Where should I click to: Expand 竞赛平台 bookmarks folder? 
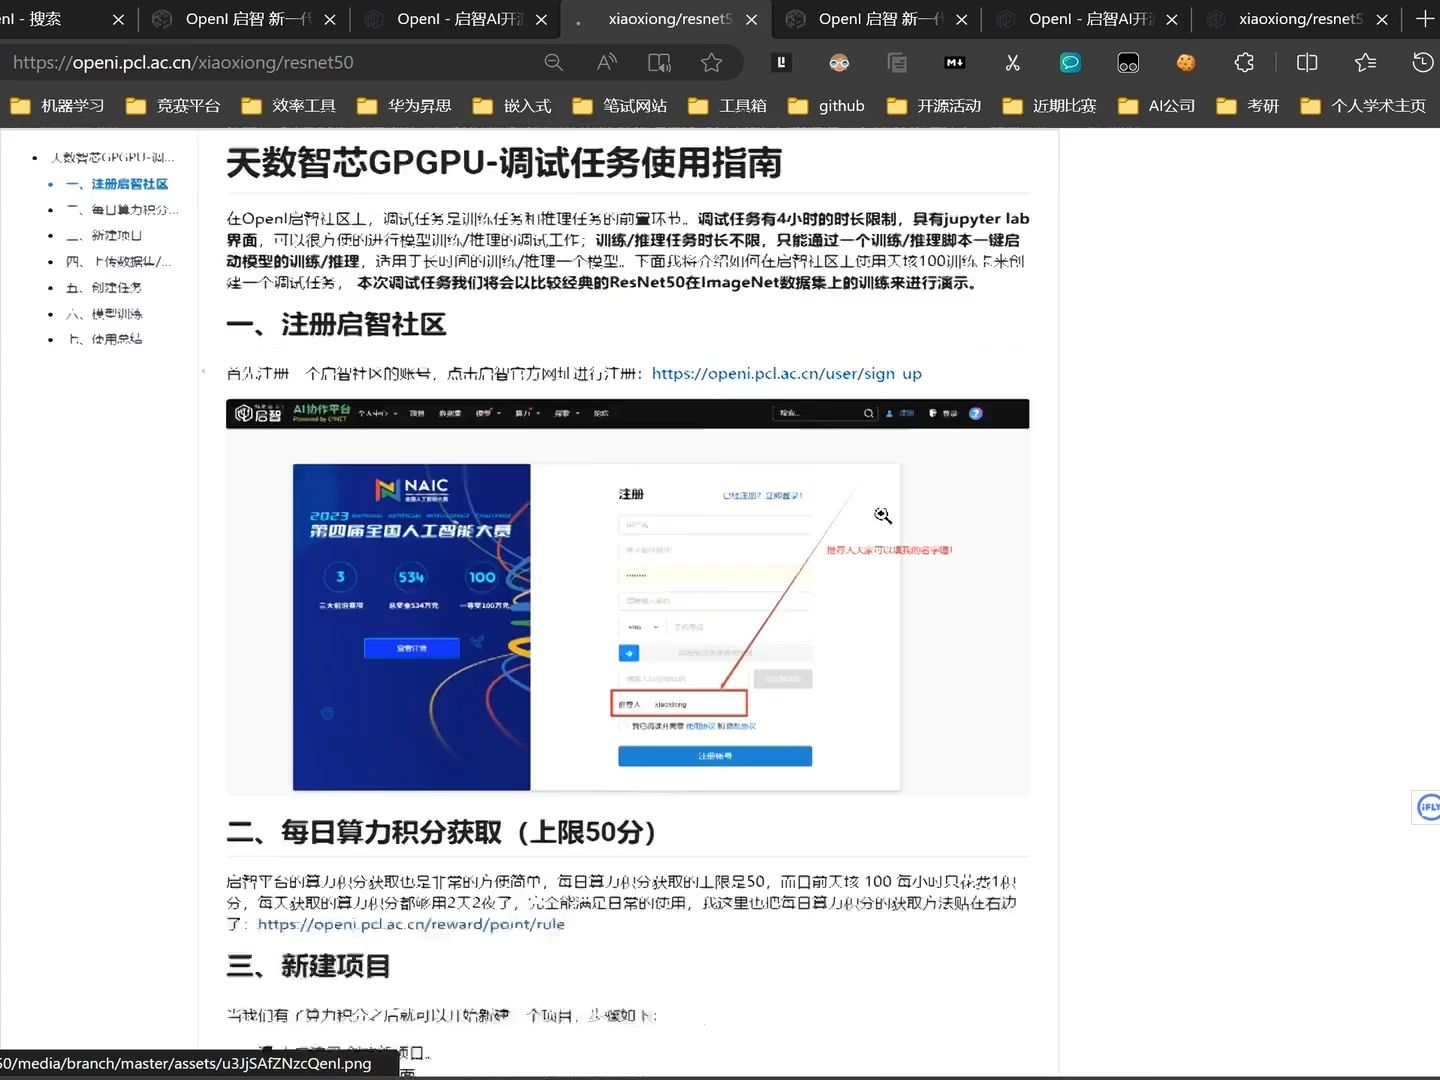click(173, 105)
